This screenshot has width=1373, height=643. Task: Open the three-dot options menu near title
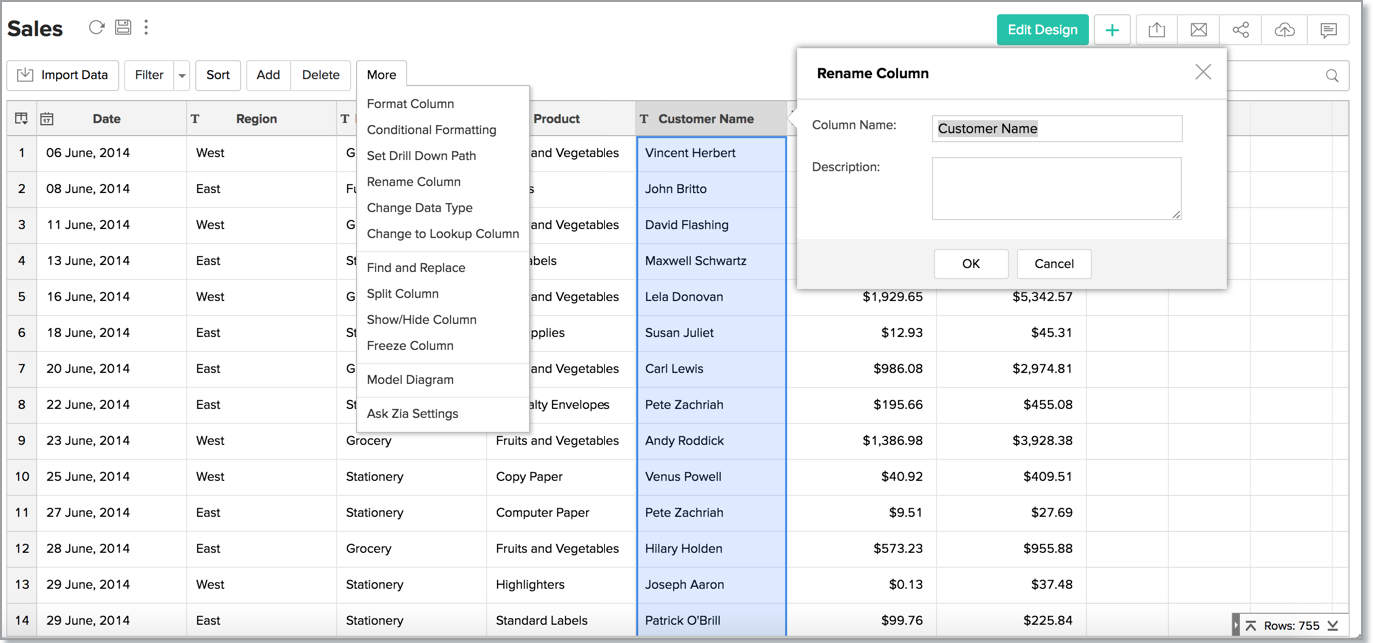[146, 28]
